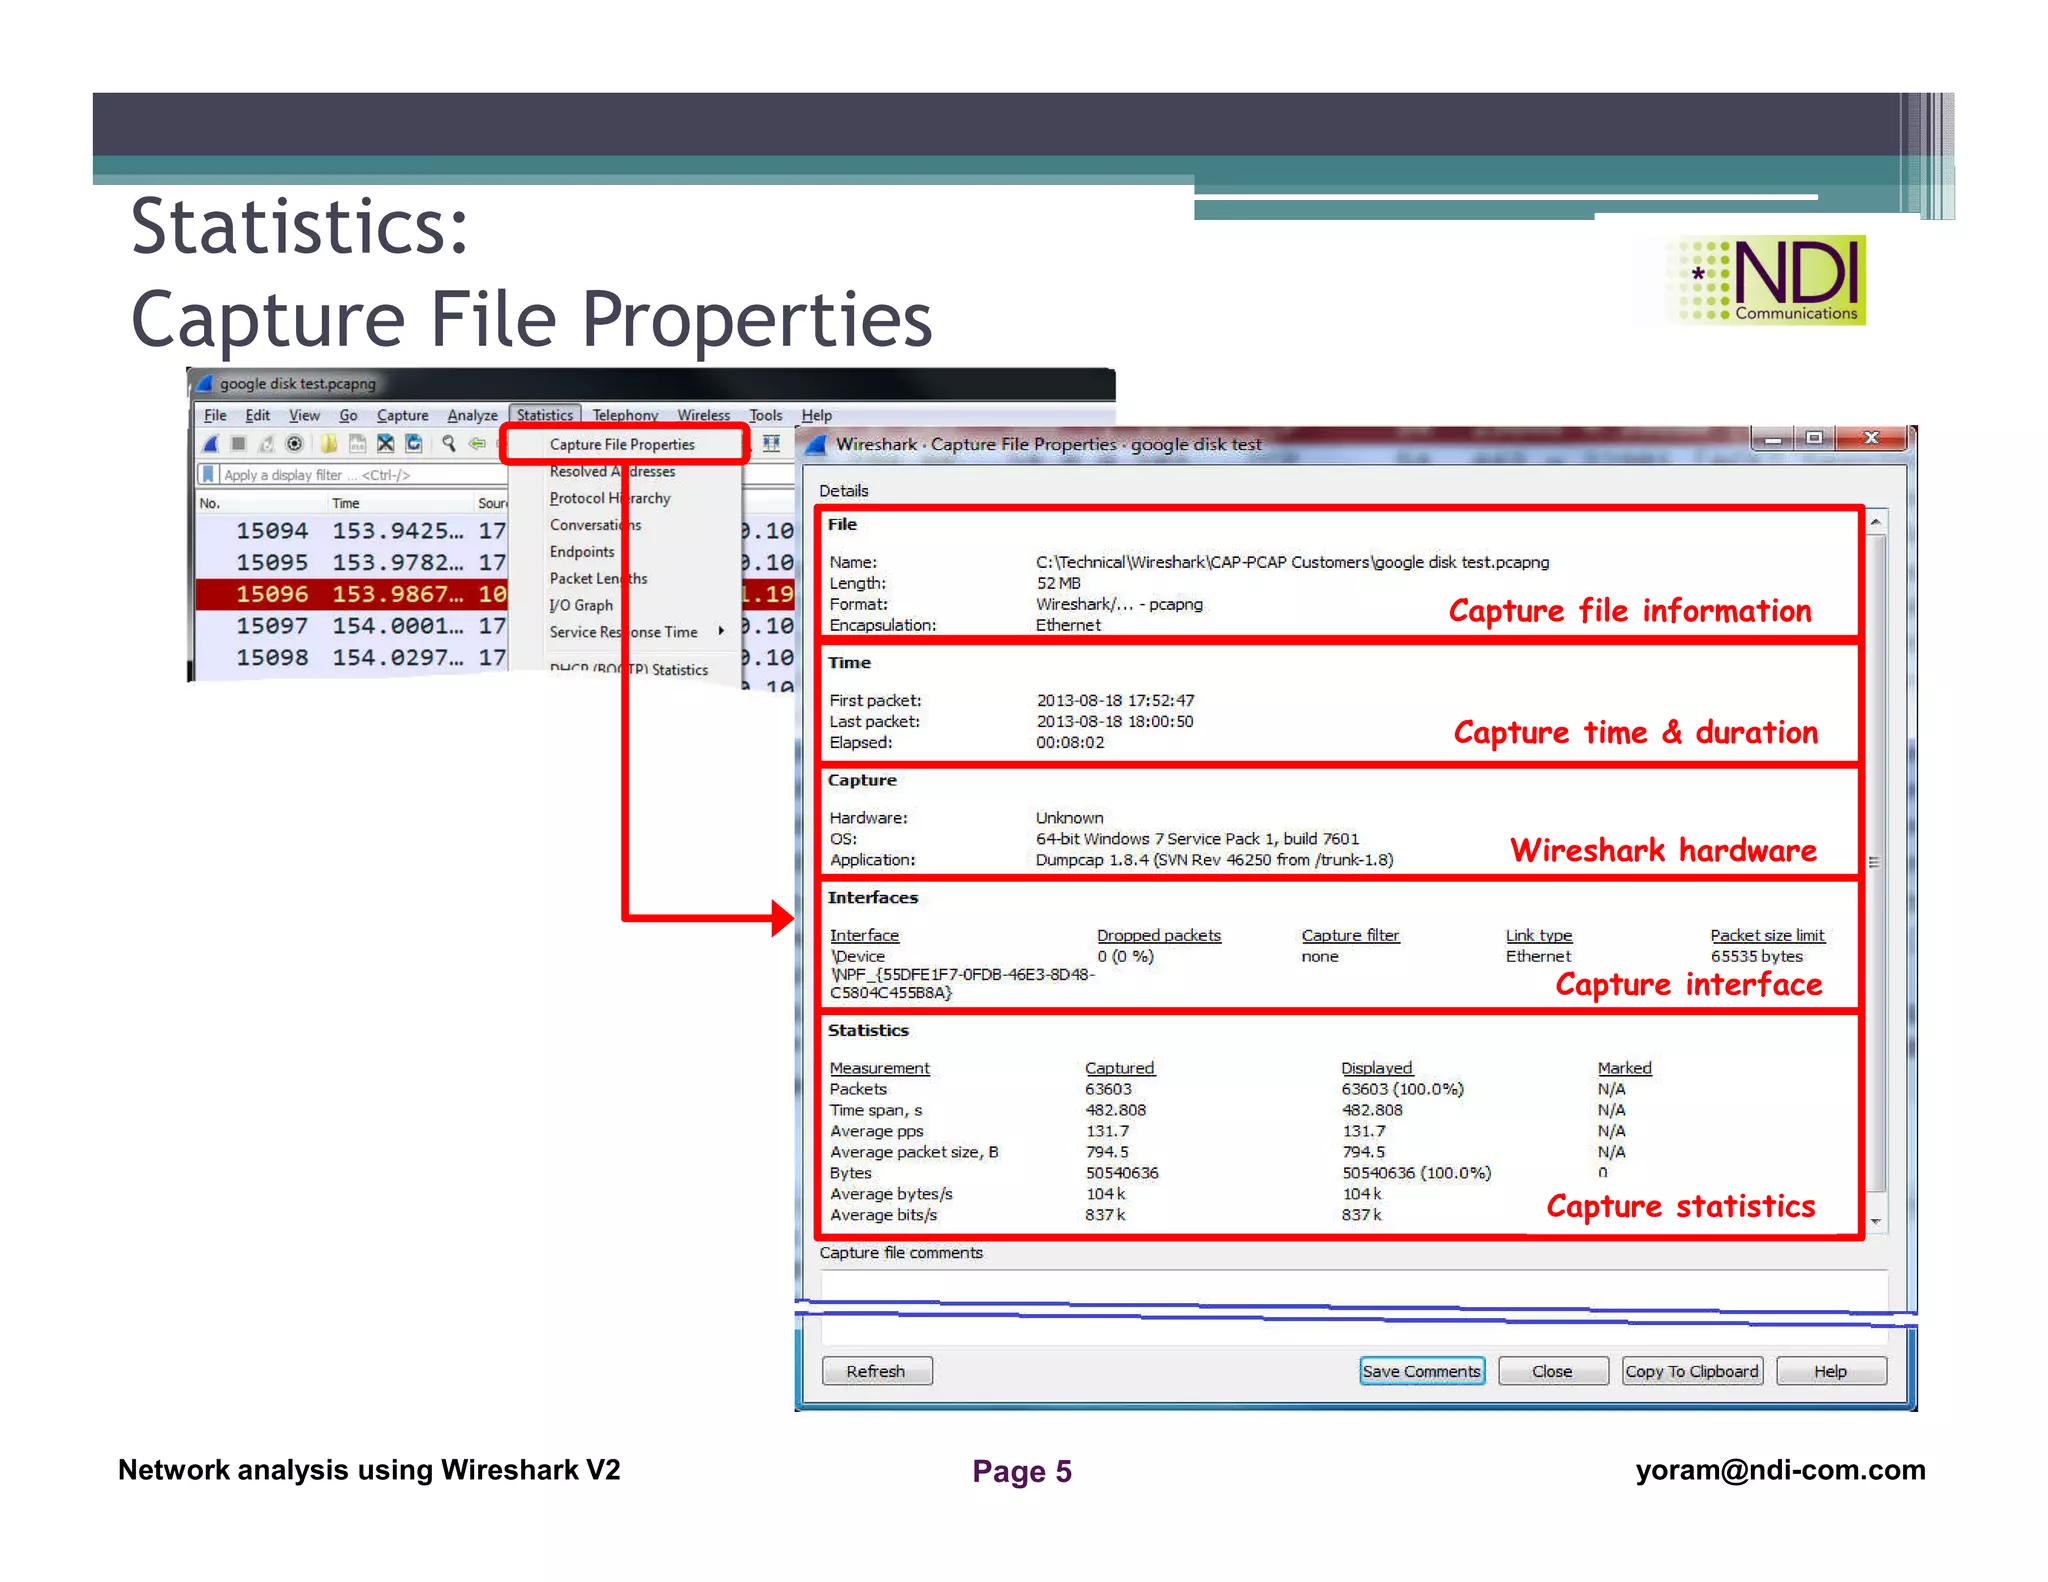Choose Protocol Hierarchy menu entry
Screen dimensions: 2048x1582
point(610,498)
